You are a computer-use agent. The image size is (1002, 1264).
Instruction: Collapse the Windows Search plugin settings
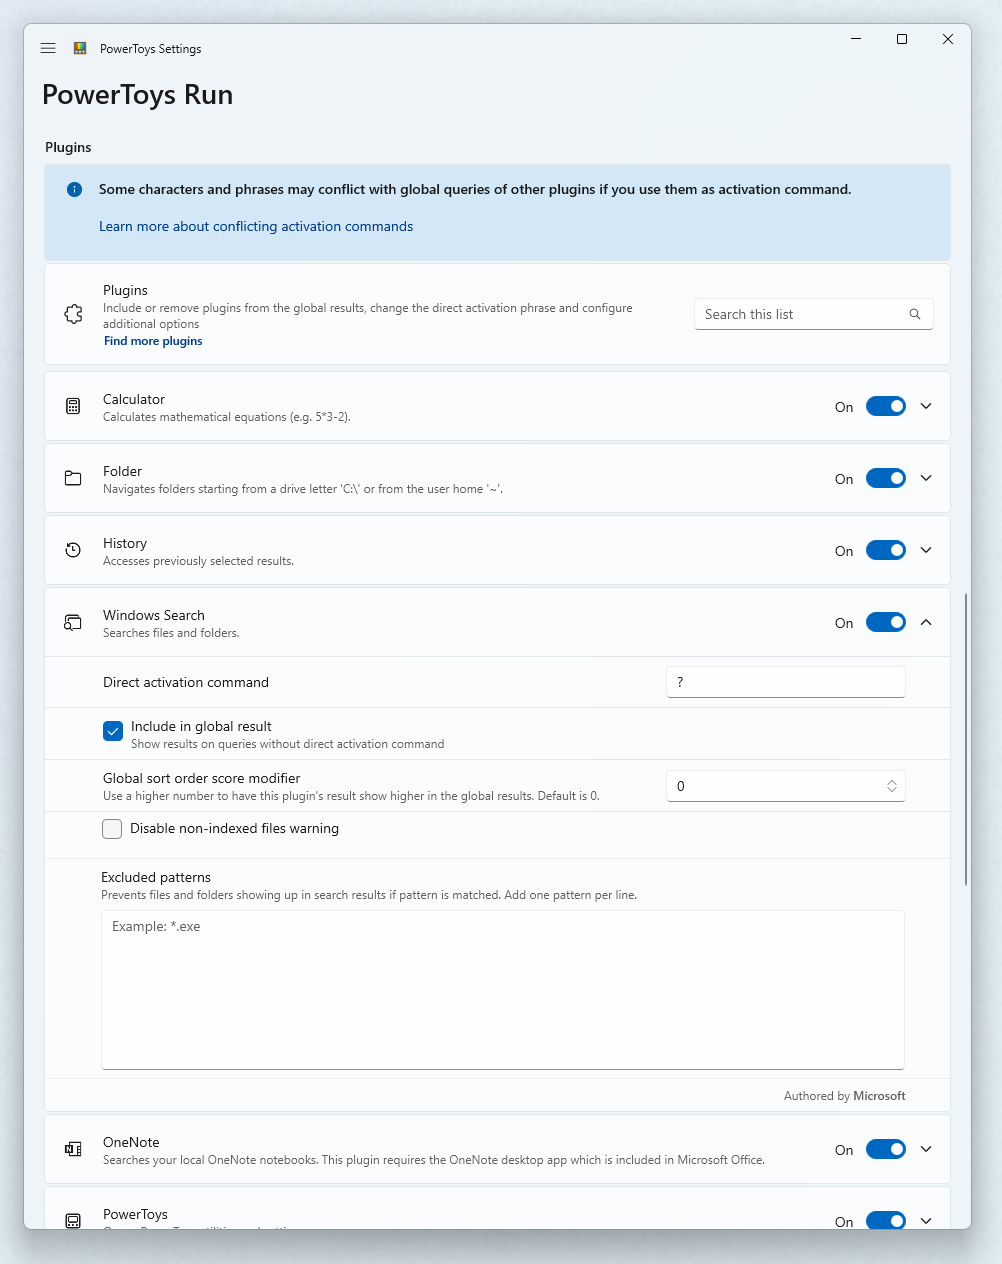pyautogui.click(x=925, y=622)
